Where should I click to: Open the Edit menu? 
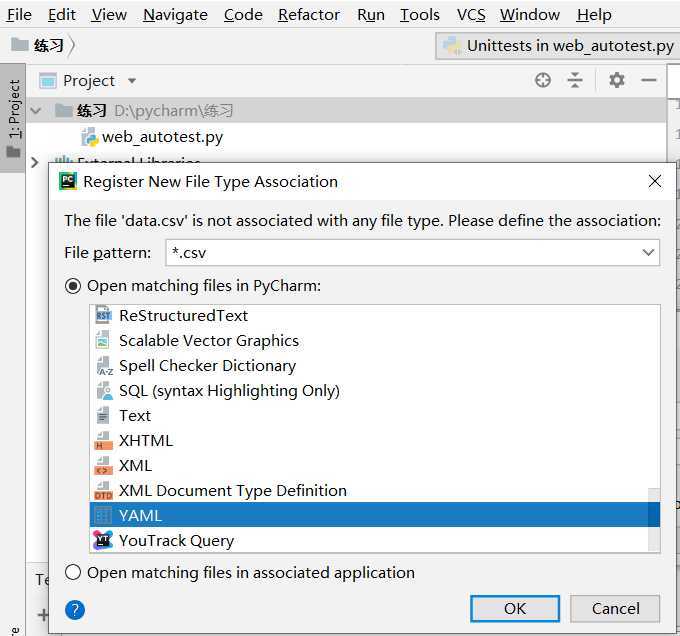point(62,15)
